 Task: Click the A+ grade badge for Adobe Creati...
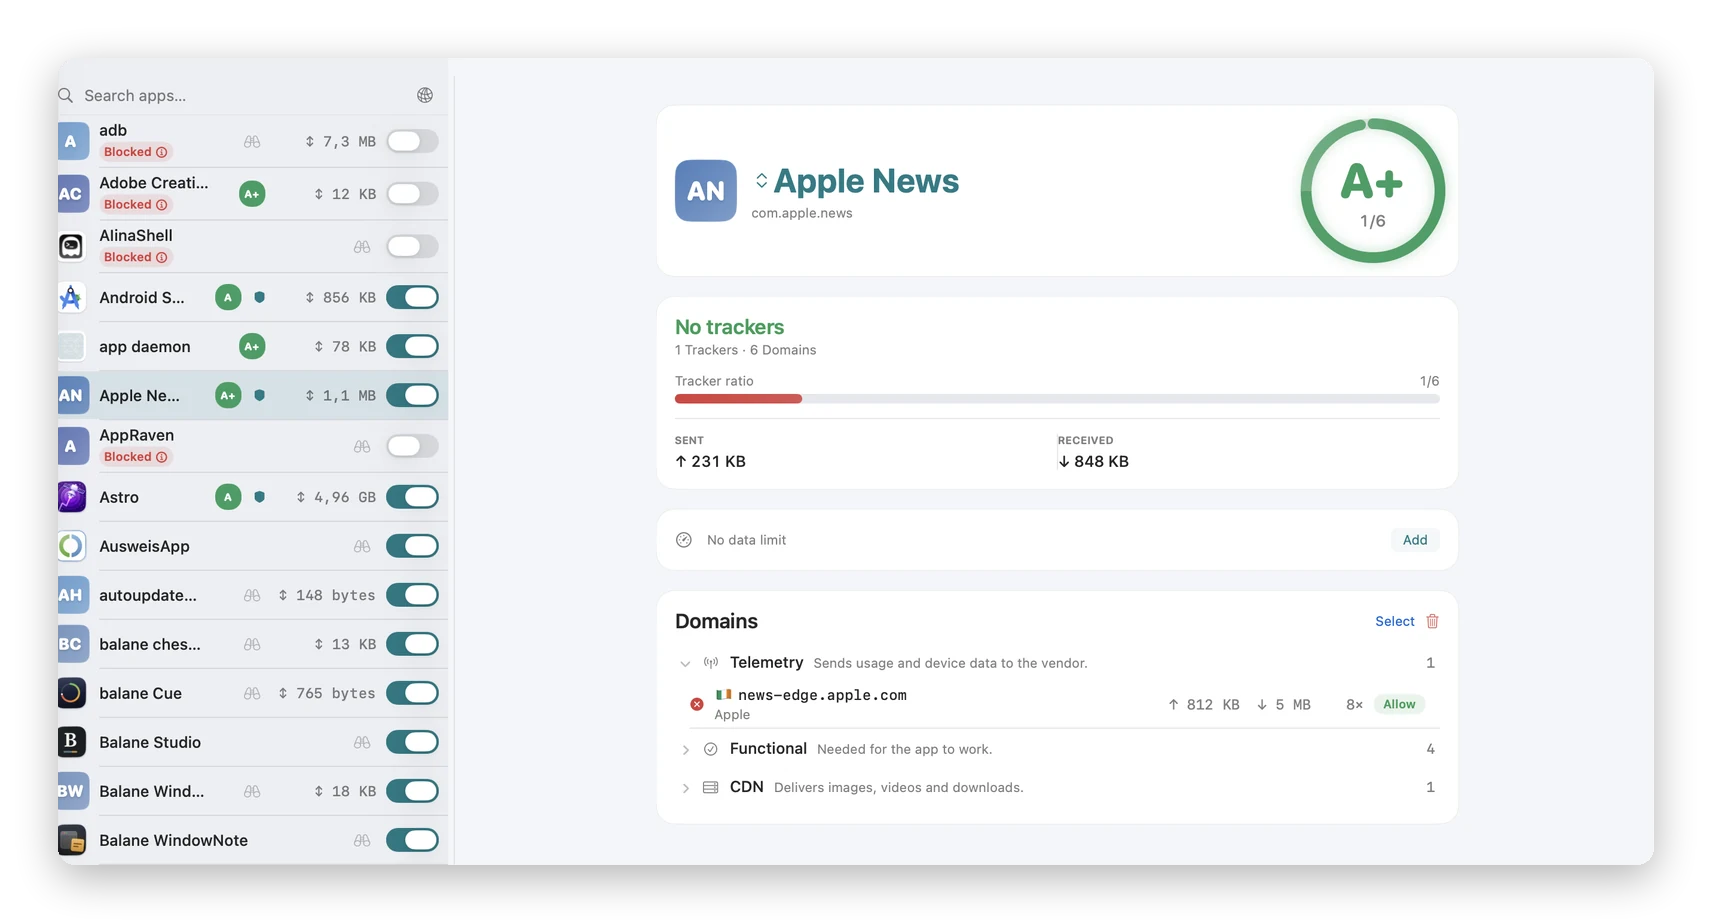[x=252, y=194]
